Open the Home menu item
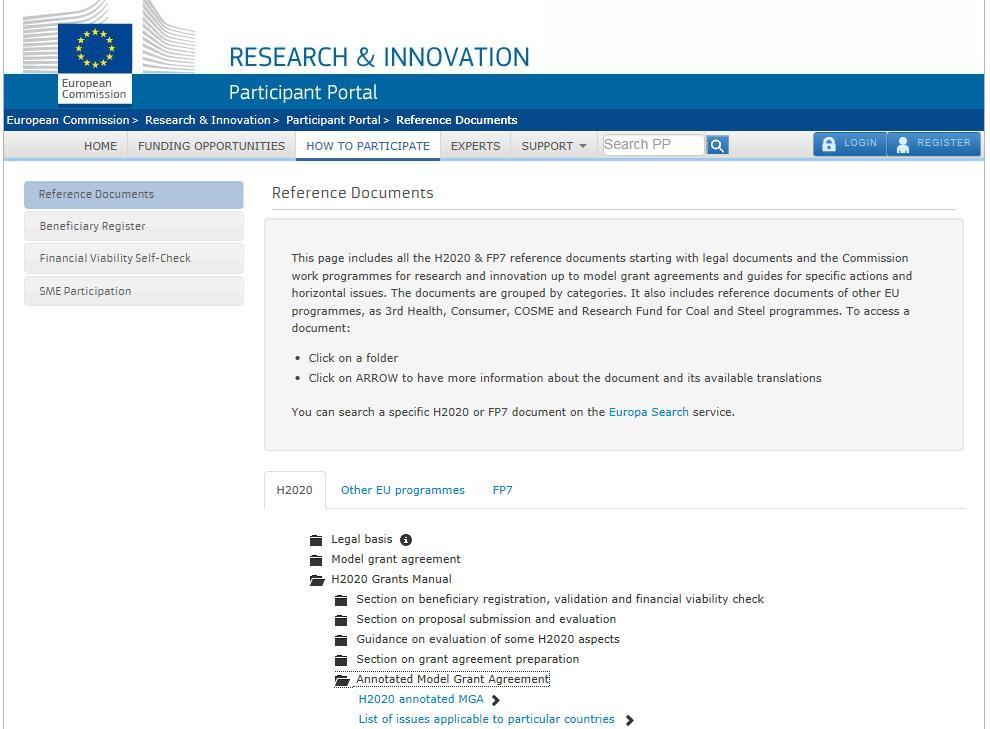 click(100, 146)
